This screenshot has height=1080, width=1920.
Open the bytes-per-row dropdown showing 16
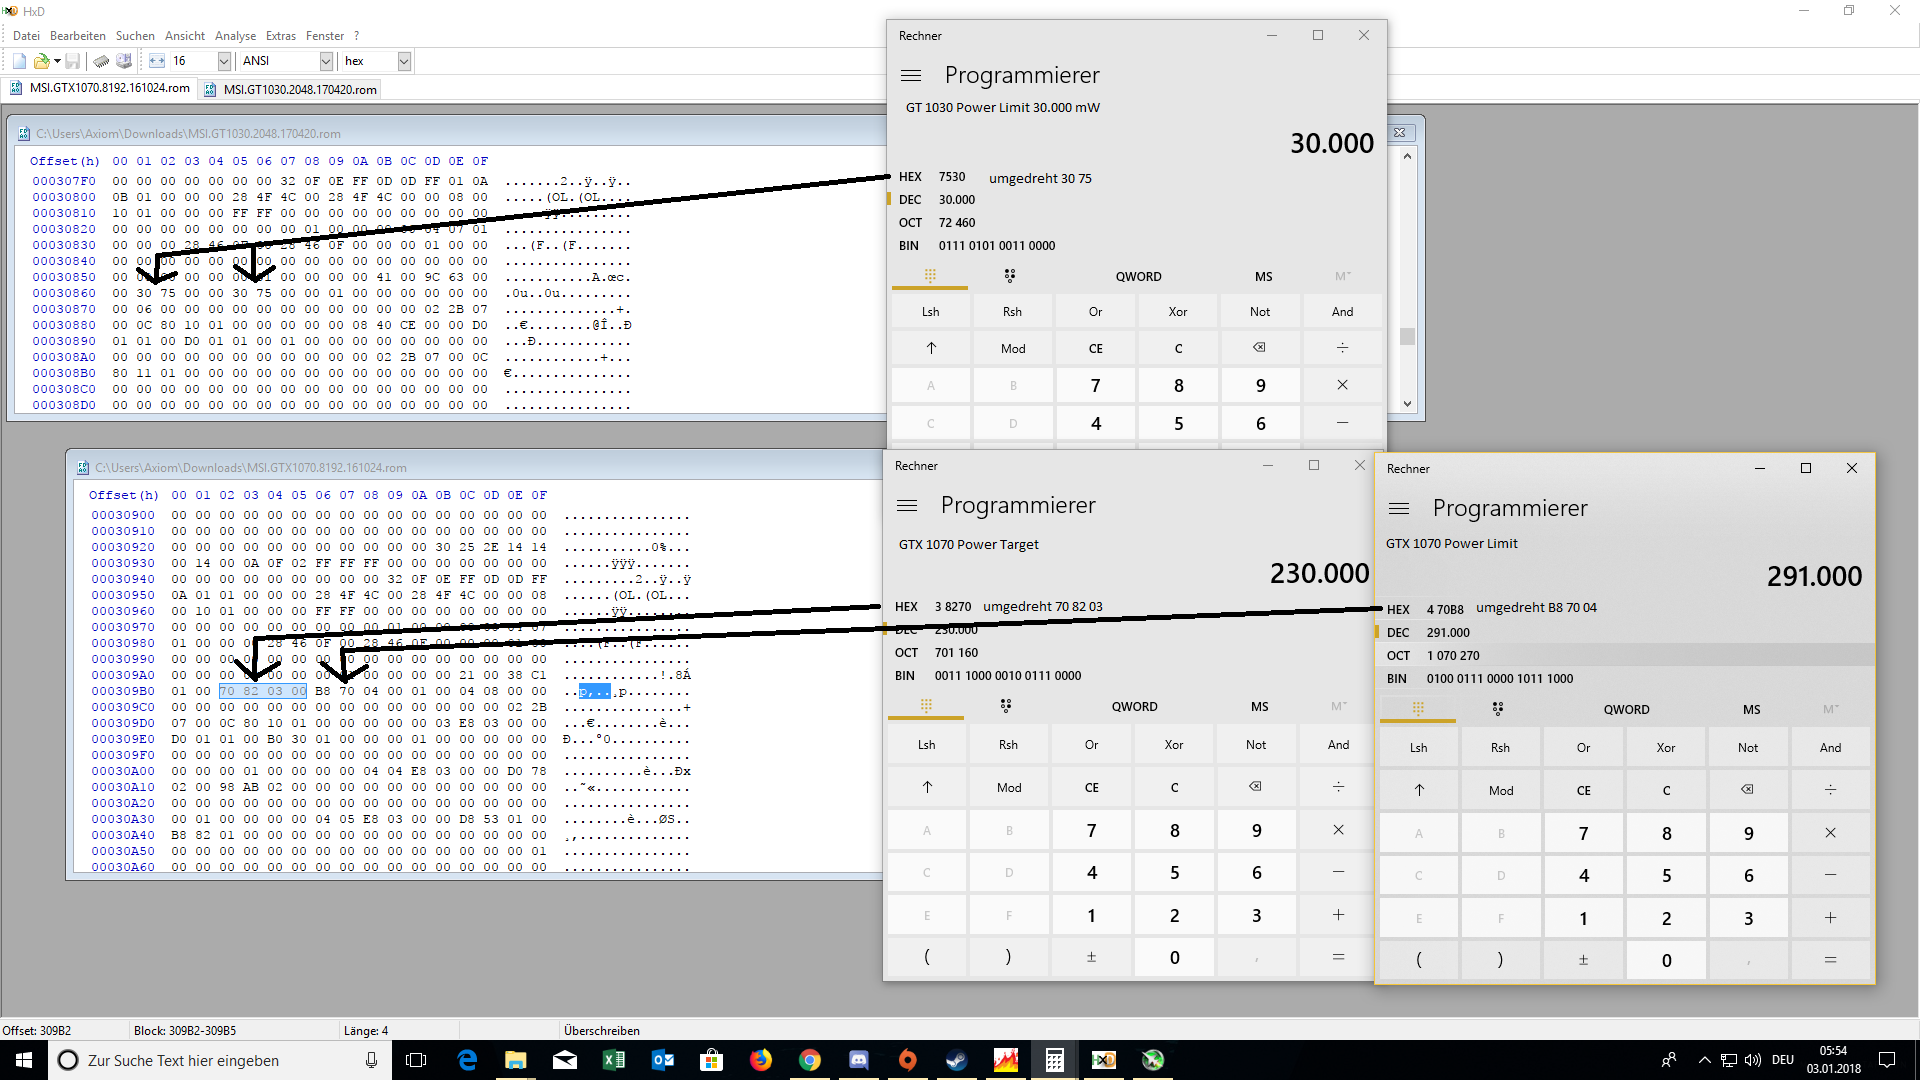(224, 61)
